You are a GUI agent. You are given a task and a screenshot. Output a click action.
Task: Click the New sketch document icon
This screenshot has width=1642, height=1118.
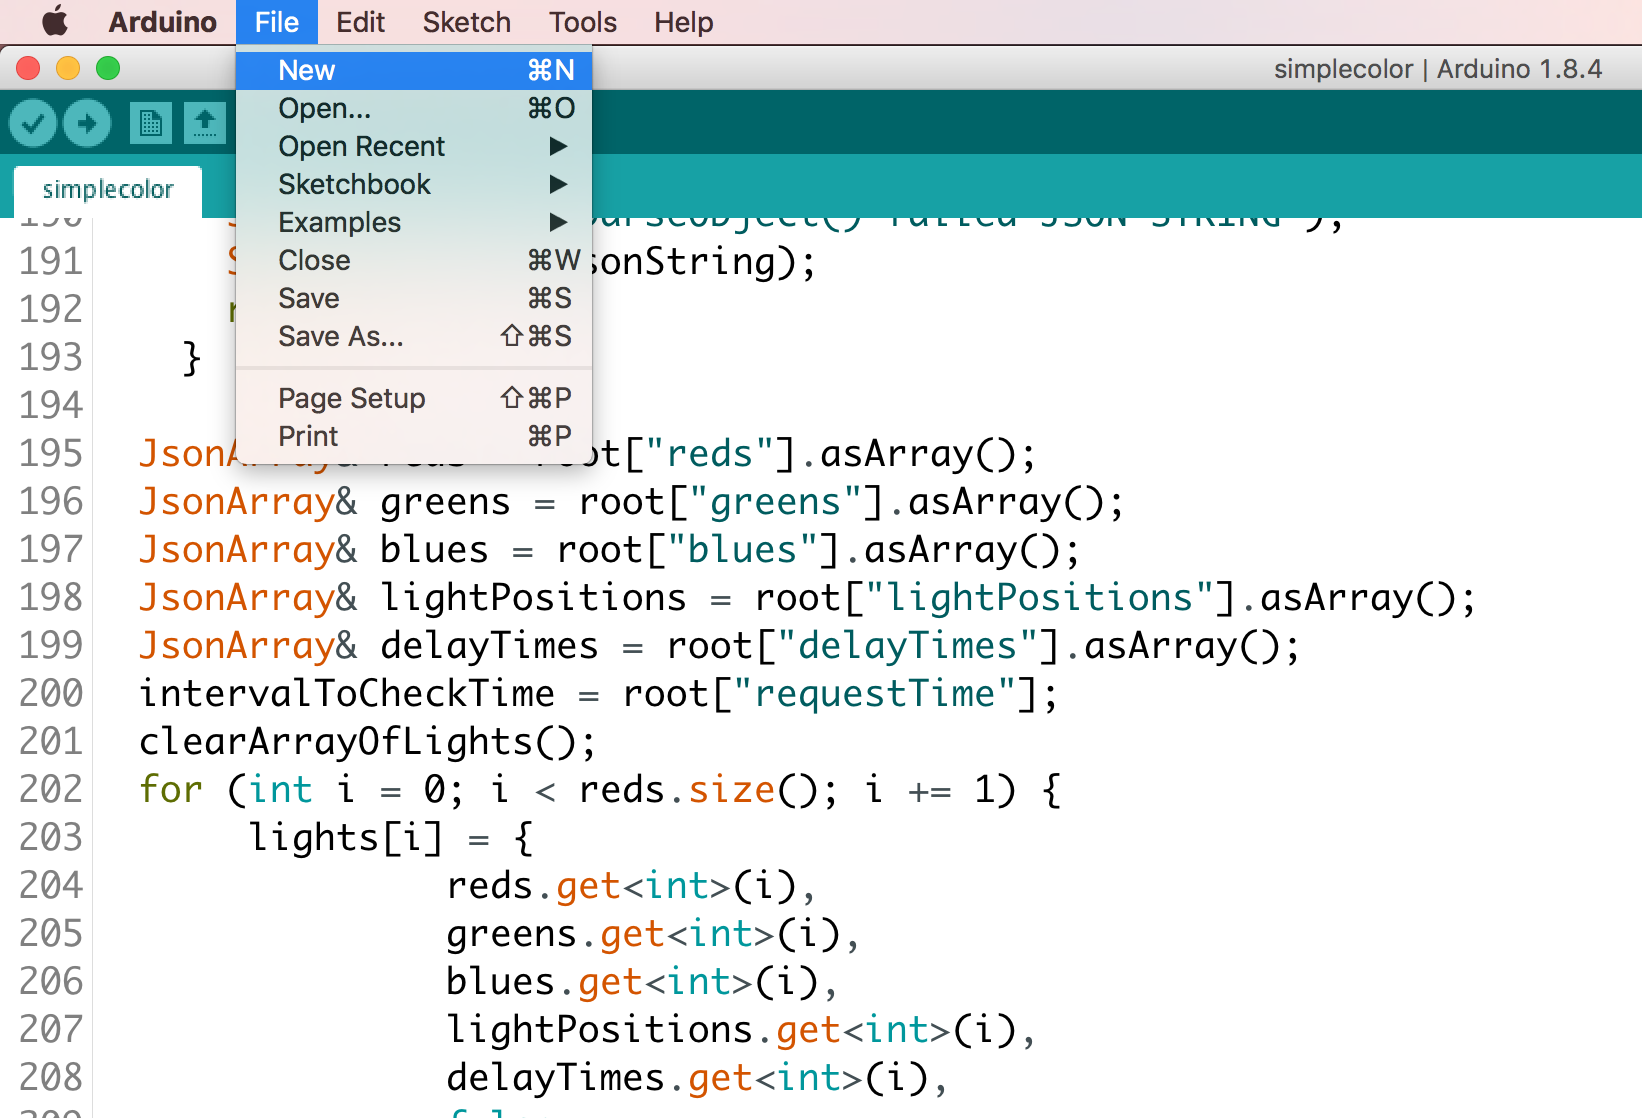tap(151, 124)
